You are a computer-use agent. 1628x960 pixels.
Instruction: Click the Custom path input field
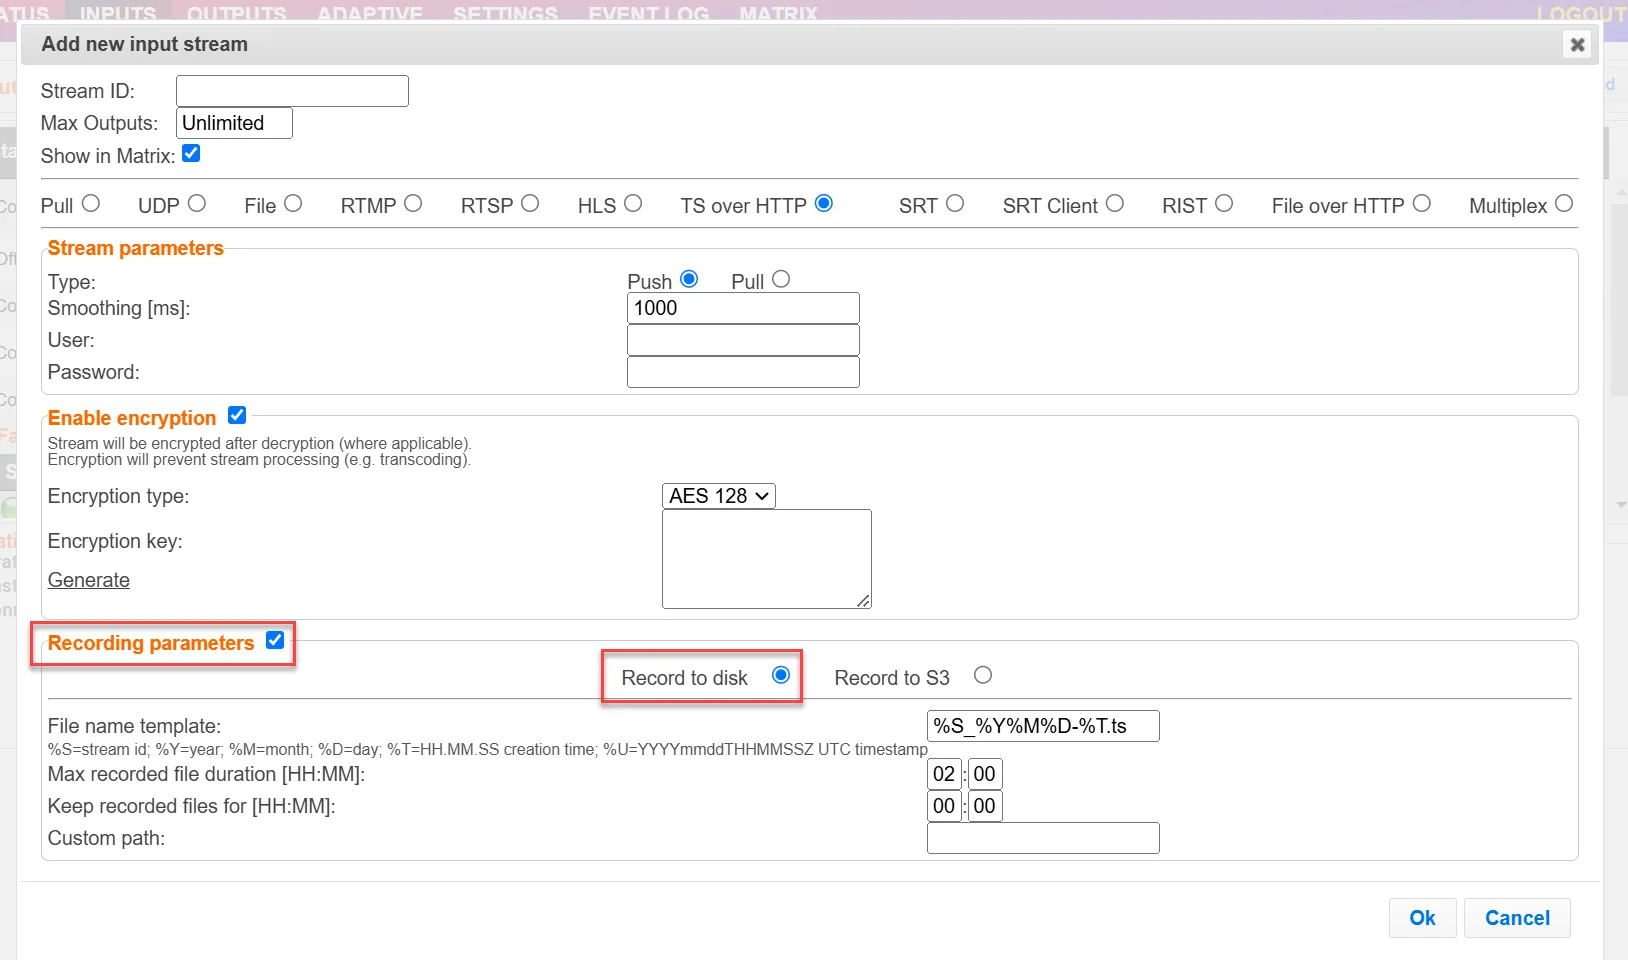(1042, 838)
